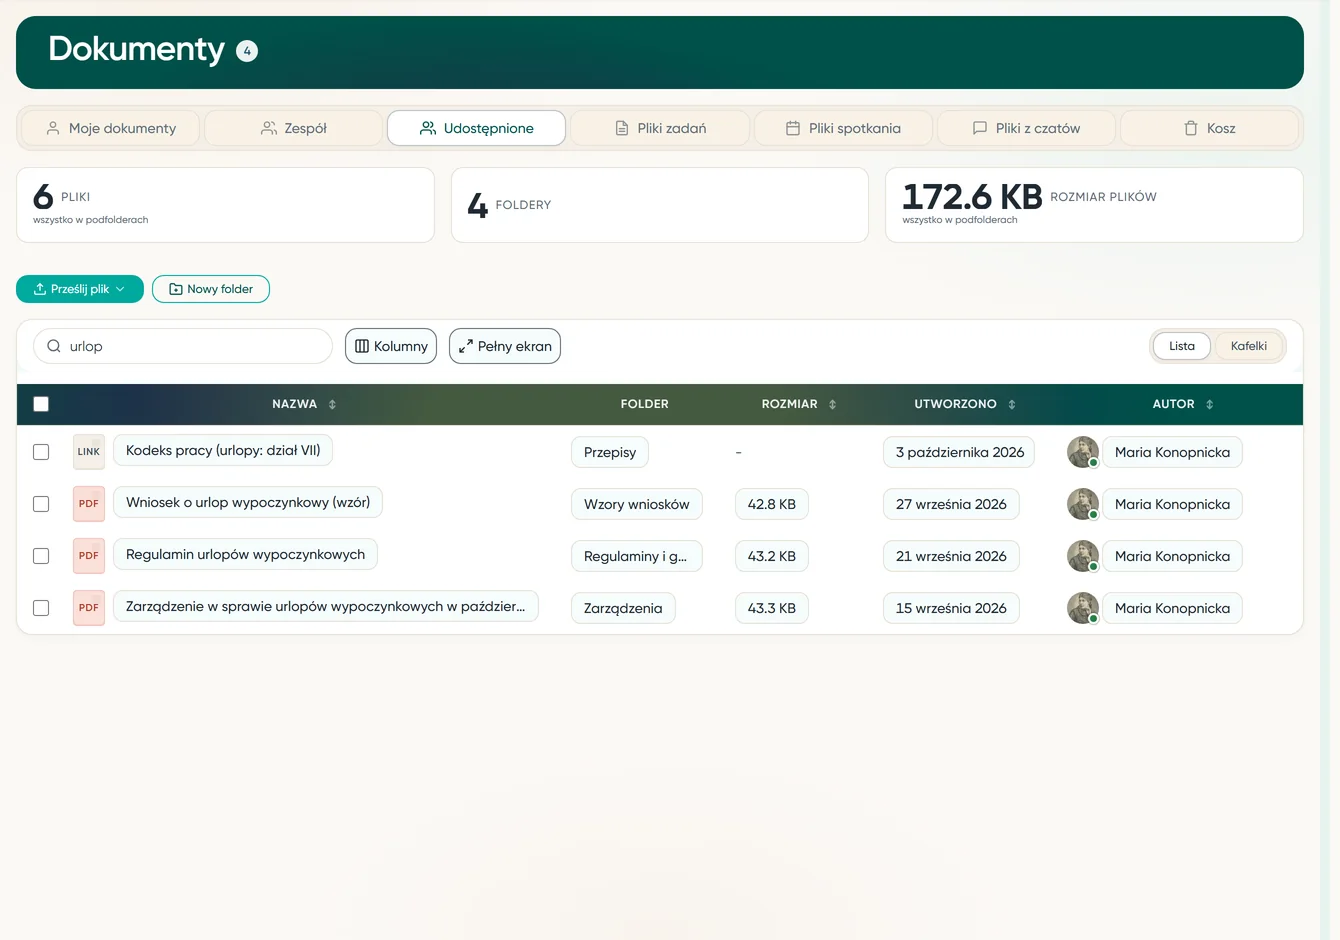Click Maria Konopnicka's avatar in the Wniosek o urlop row

pos(1083,504)
